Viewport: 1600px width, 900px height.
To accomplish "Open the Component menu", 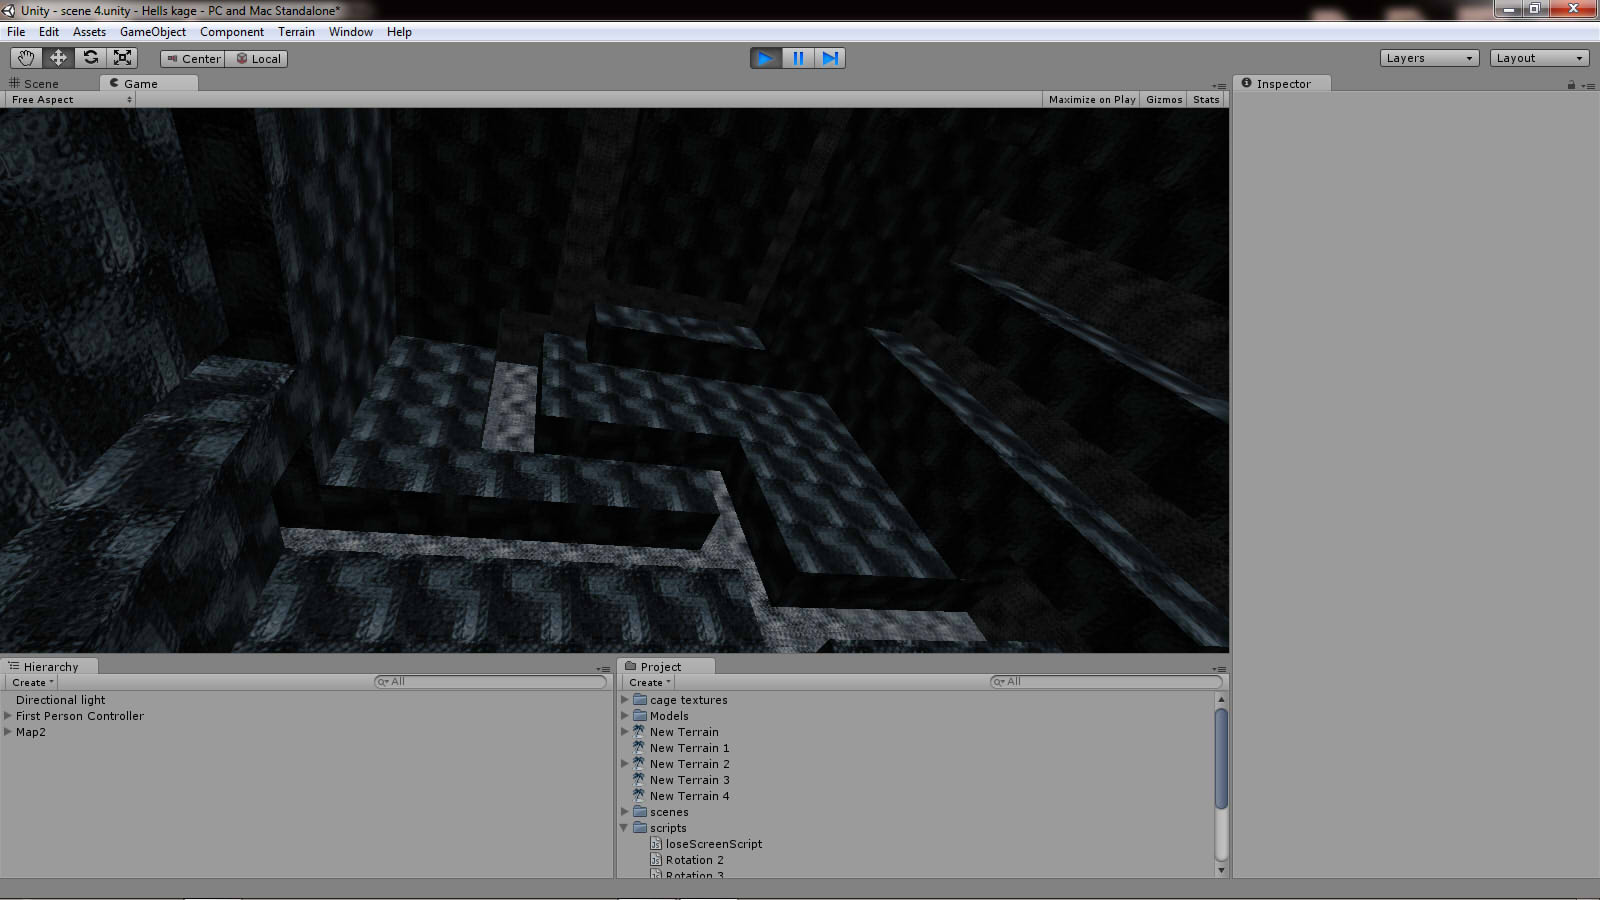I will [232, 32].
